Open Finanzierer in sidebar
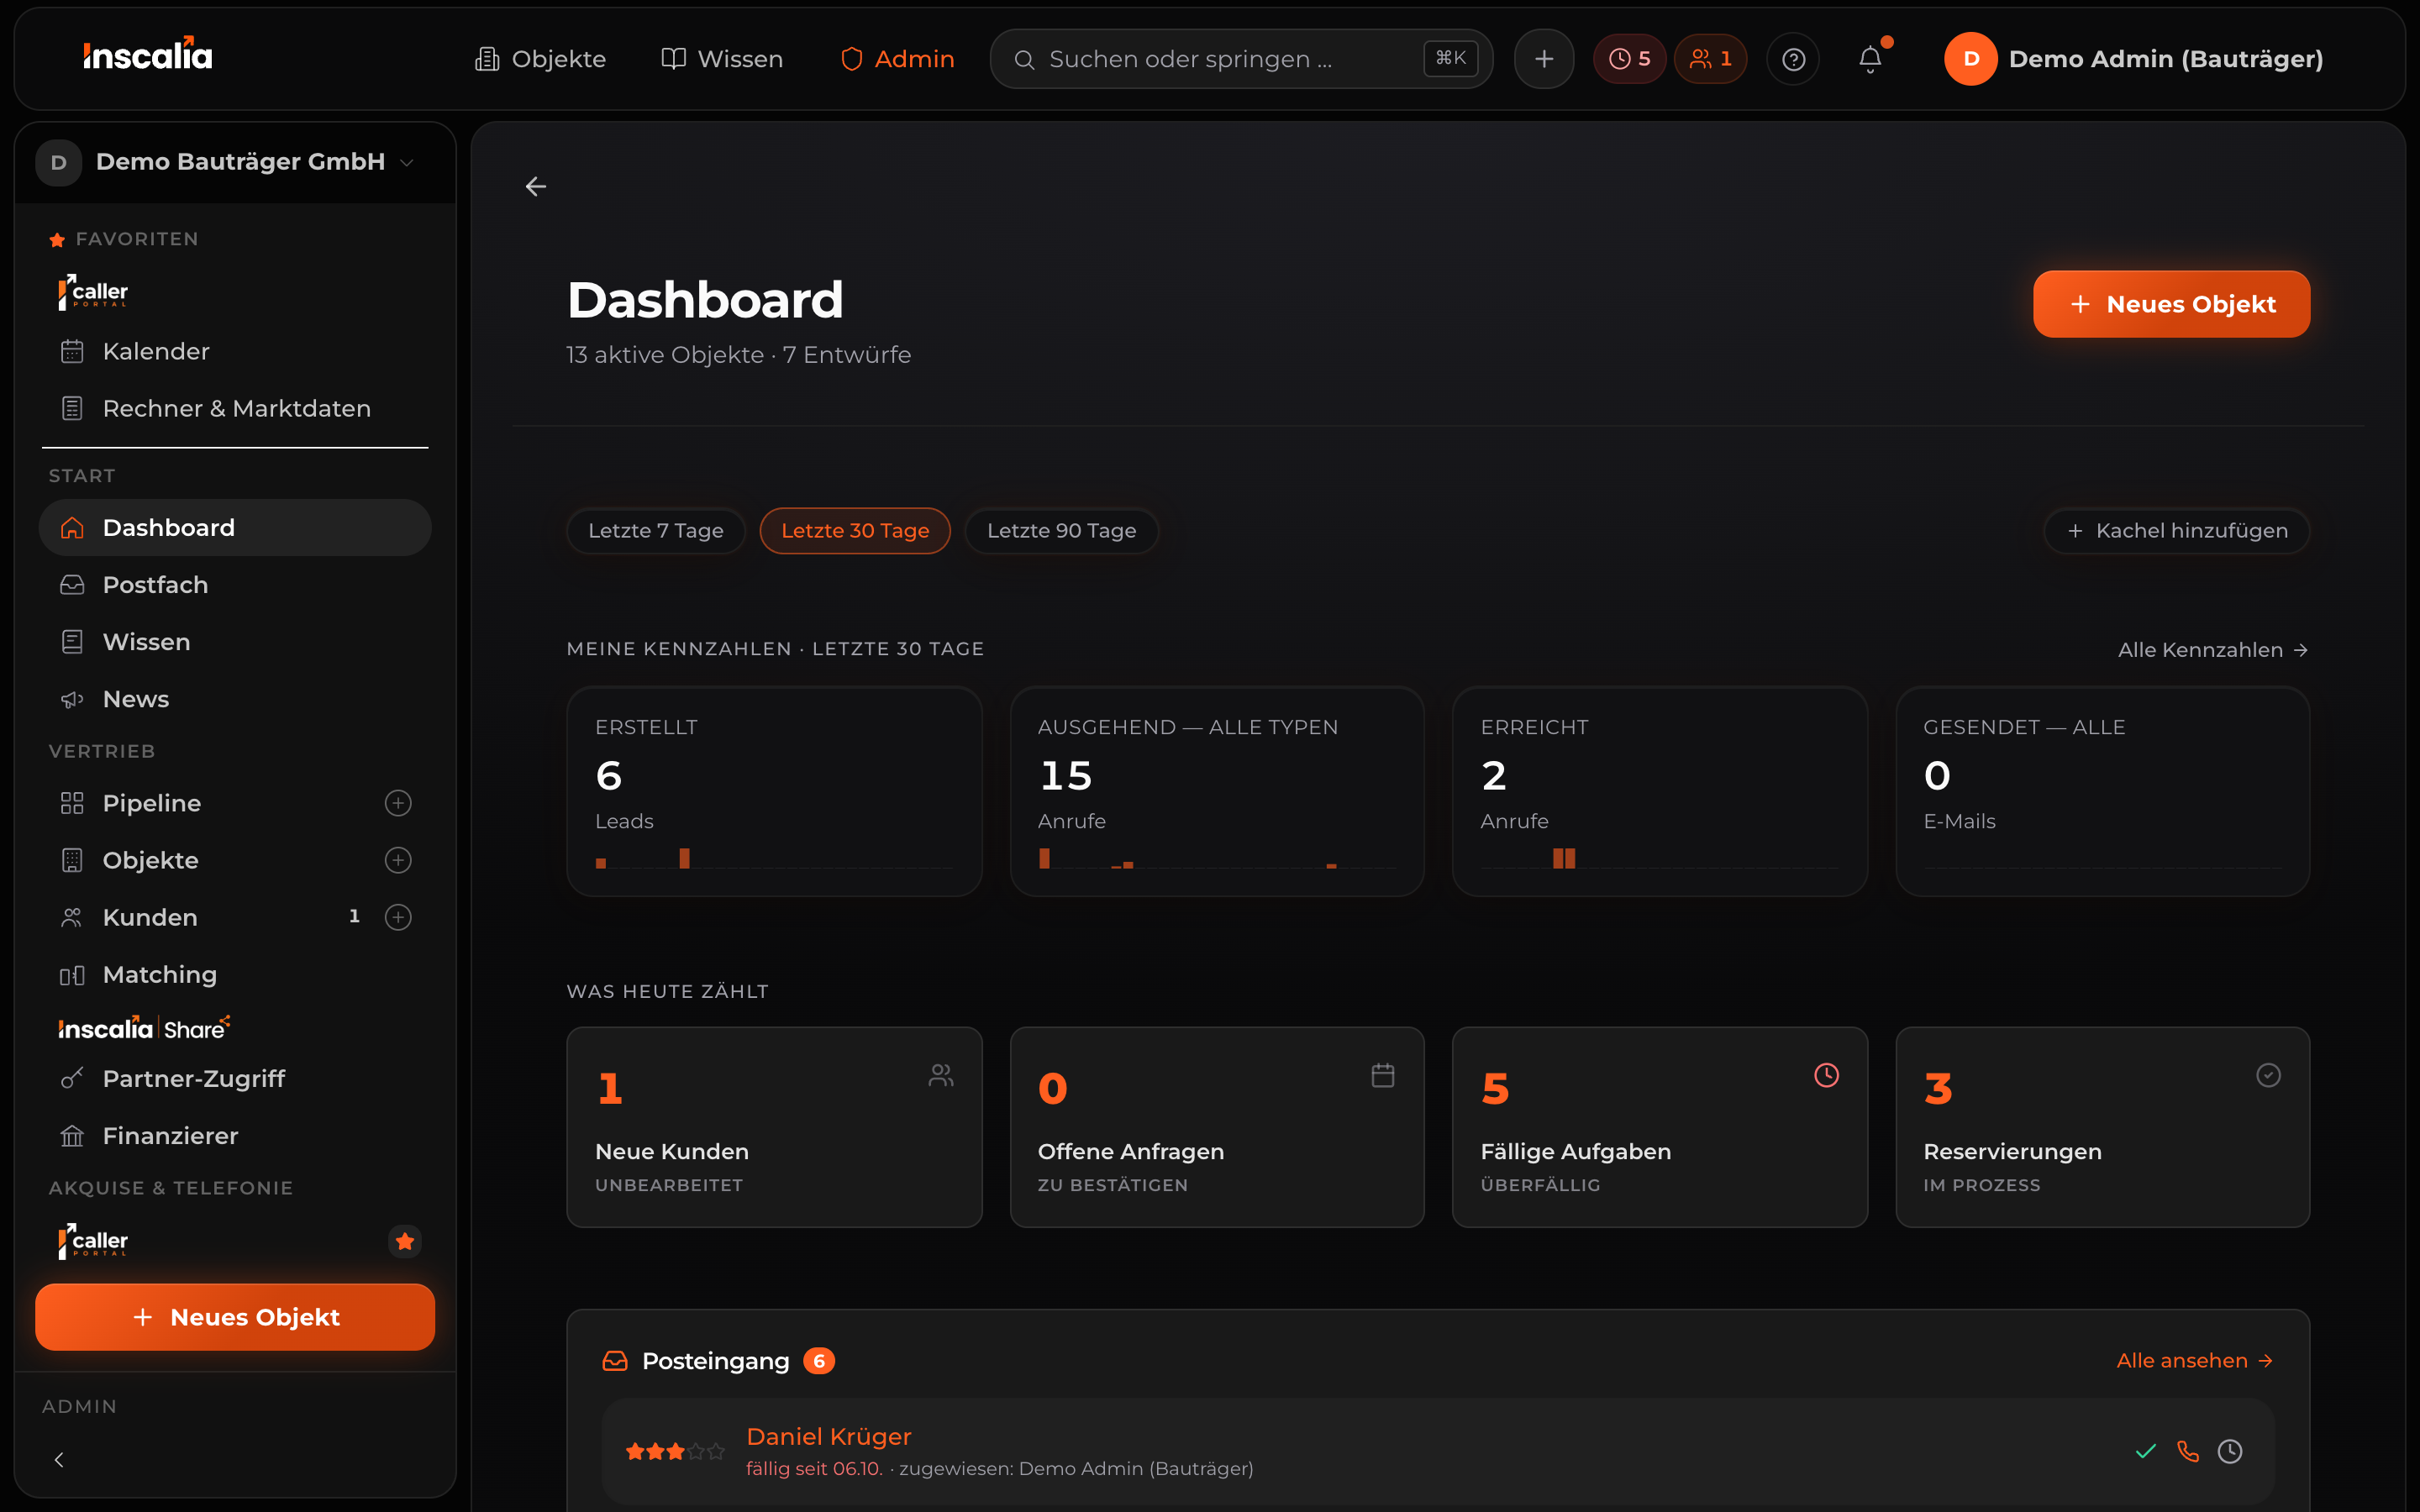This screenshot has height=1512, width=2420. (235, 1136)
